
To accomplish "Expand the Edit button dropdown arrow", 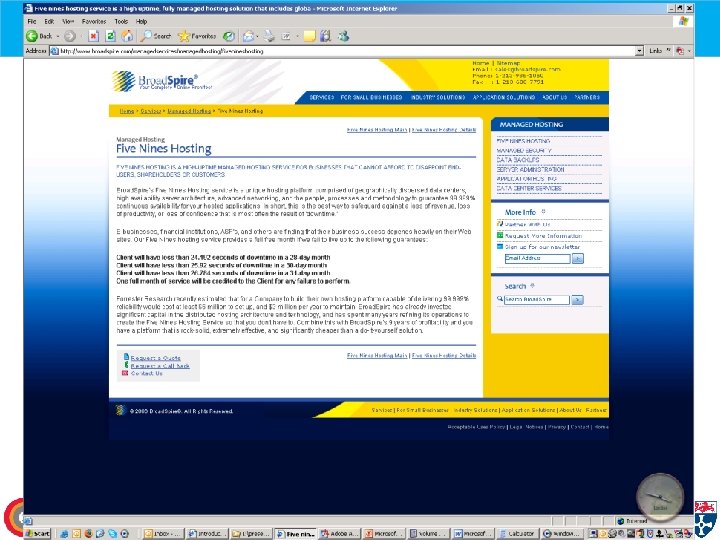I will pos(297,36).
